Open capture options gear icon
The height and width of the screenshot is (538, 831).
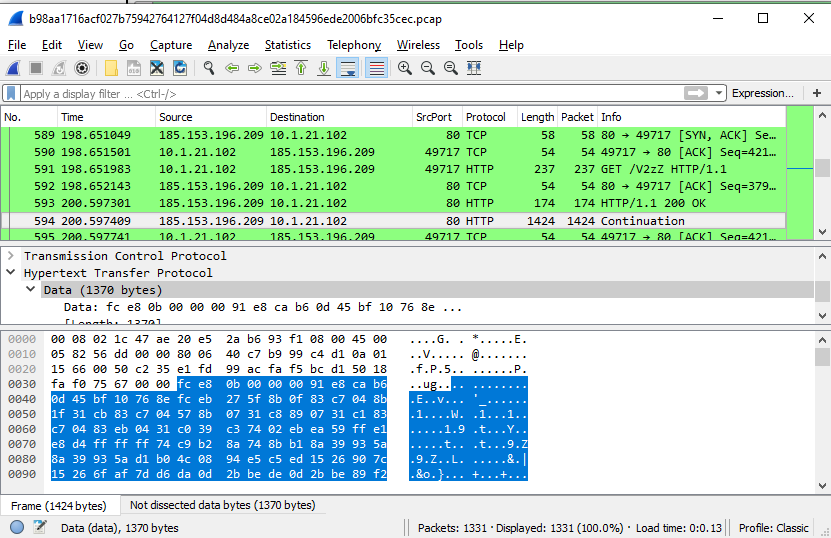tap(82, 68)
